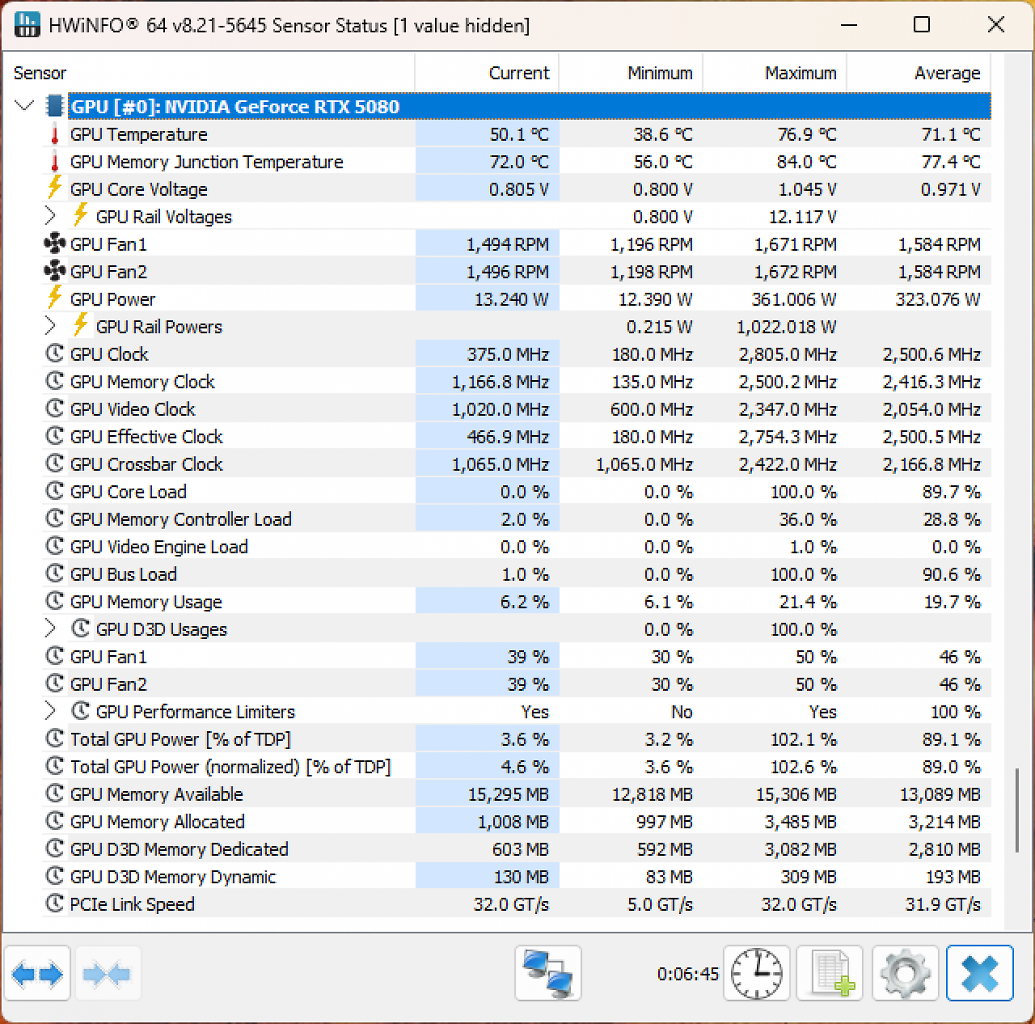Close sensor window using the blue X
Viewport: 1035px width, 1024px height.
click(x=980, y=973)
